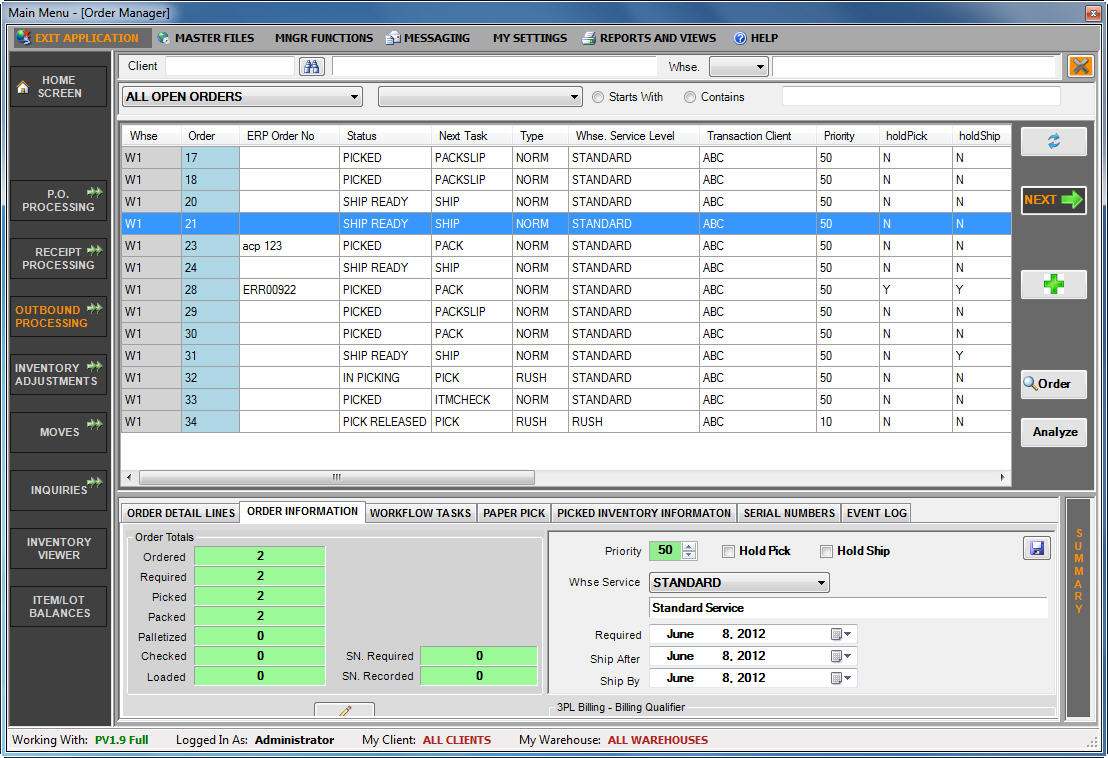Click the green plus icon to add order
The image size is (1108, 758).
(x=1053, y=284)
